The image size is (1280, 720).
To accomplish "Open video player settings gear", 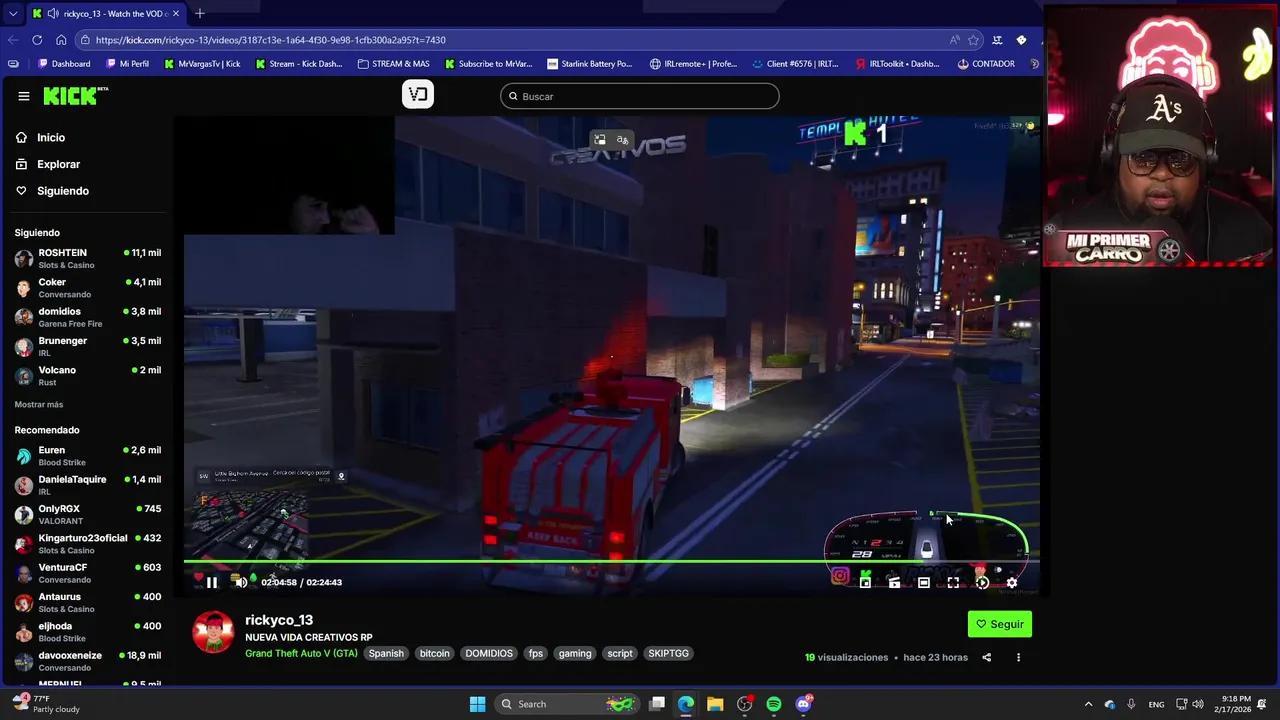I will 1012,582.
